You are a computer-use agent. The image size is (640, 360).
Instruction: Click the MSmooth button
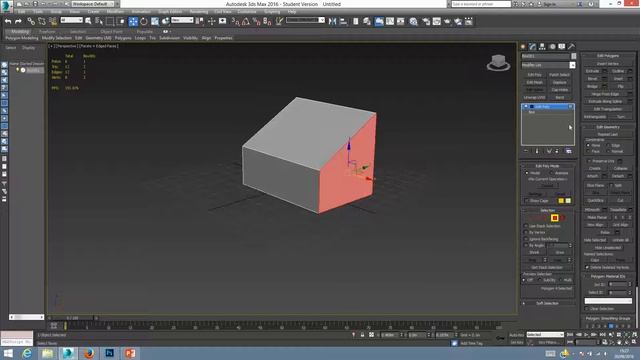[x=592, y=209]
